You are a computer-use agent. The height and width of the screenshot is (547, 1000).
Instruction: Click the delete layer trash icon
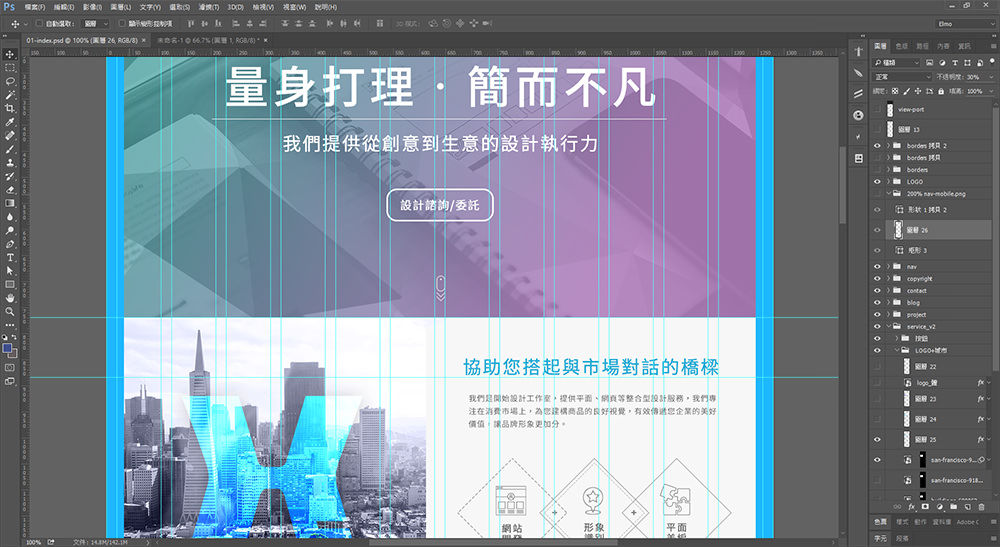click(982, 507)
